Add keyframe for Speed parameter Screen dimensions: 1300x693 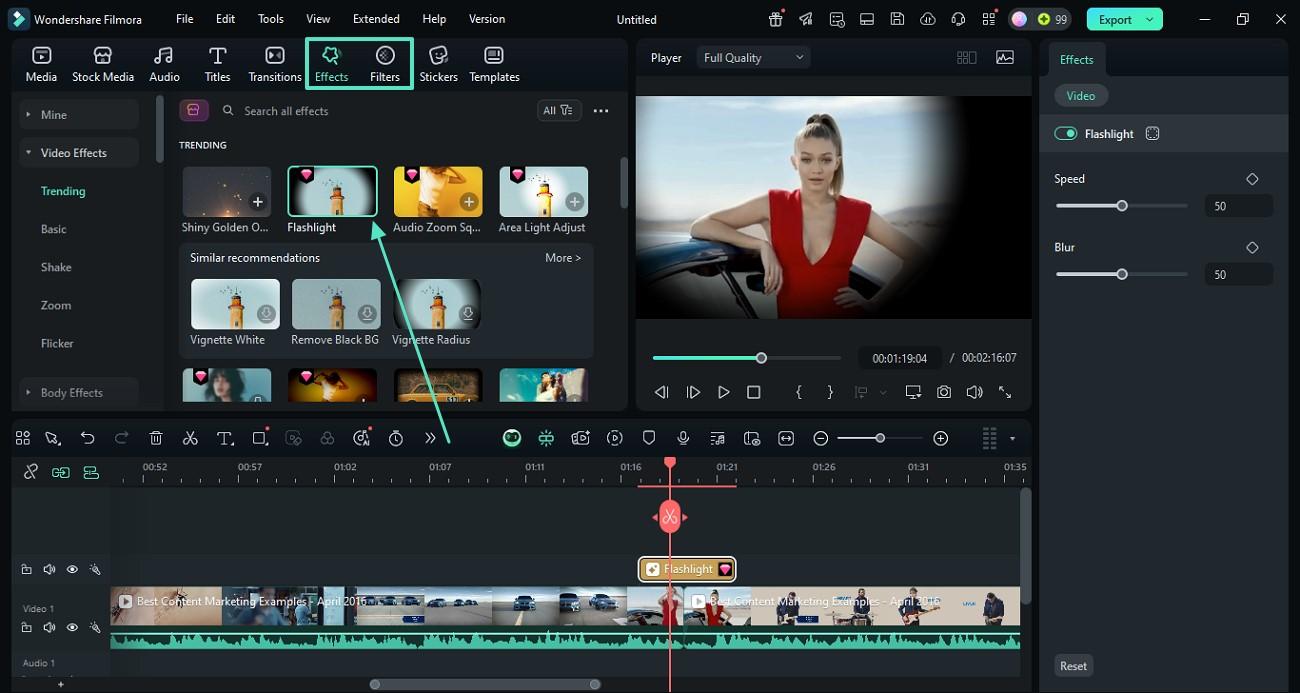(1252, 179)
